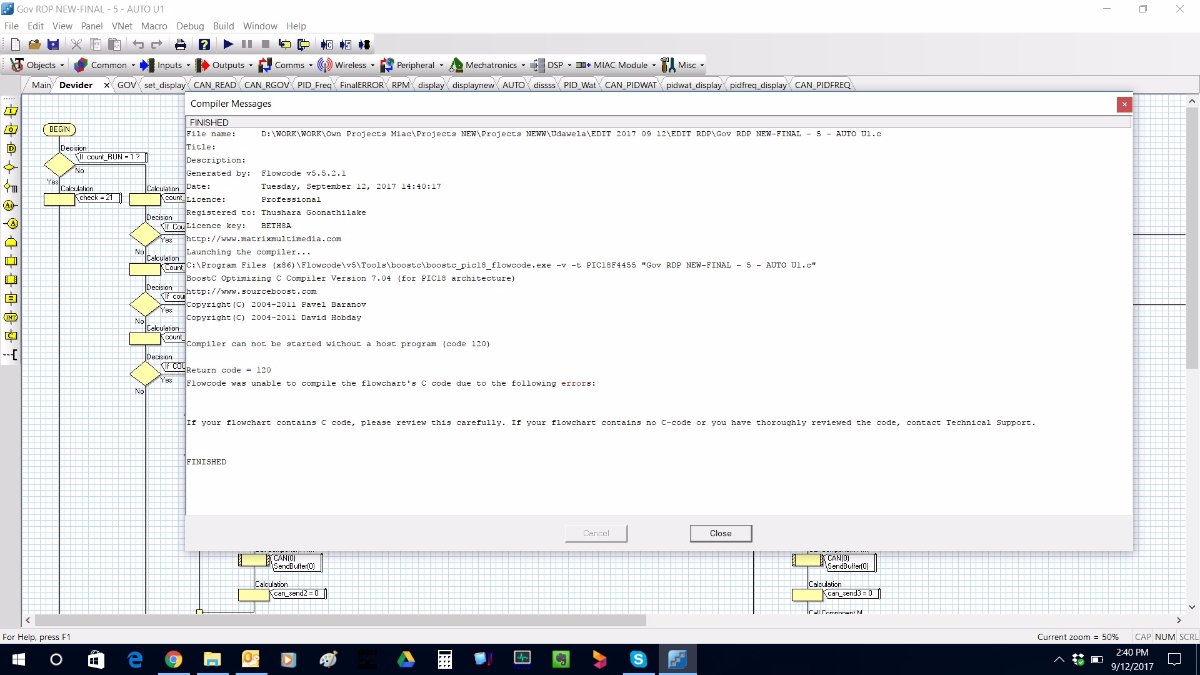Click the Print icon
Viewport: 1200px width, 675px height.
point(181,44)
